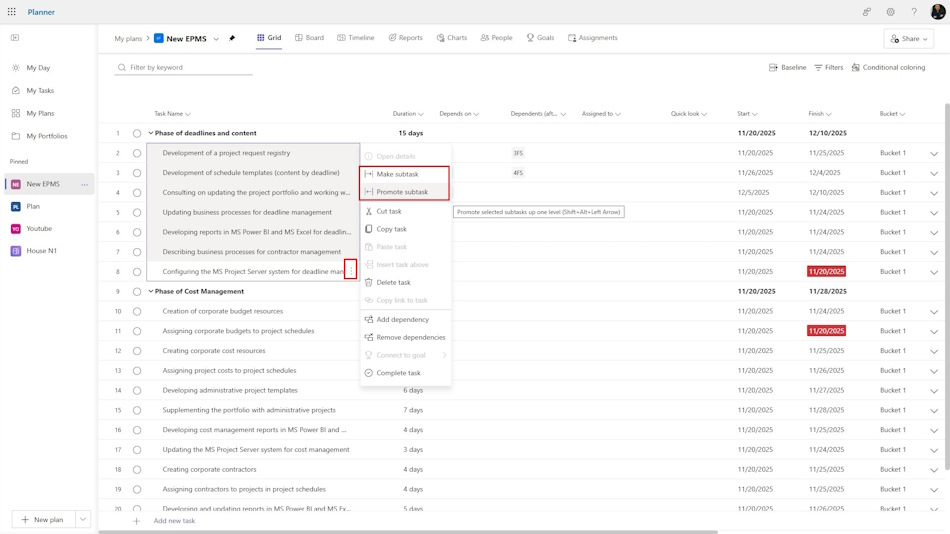The height and width of the screenshot is (534, 950).
Task: Switch to the Board tab
Action: pyautogui.click(x=309, y=38)
